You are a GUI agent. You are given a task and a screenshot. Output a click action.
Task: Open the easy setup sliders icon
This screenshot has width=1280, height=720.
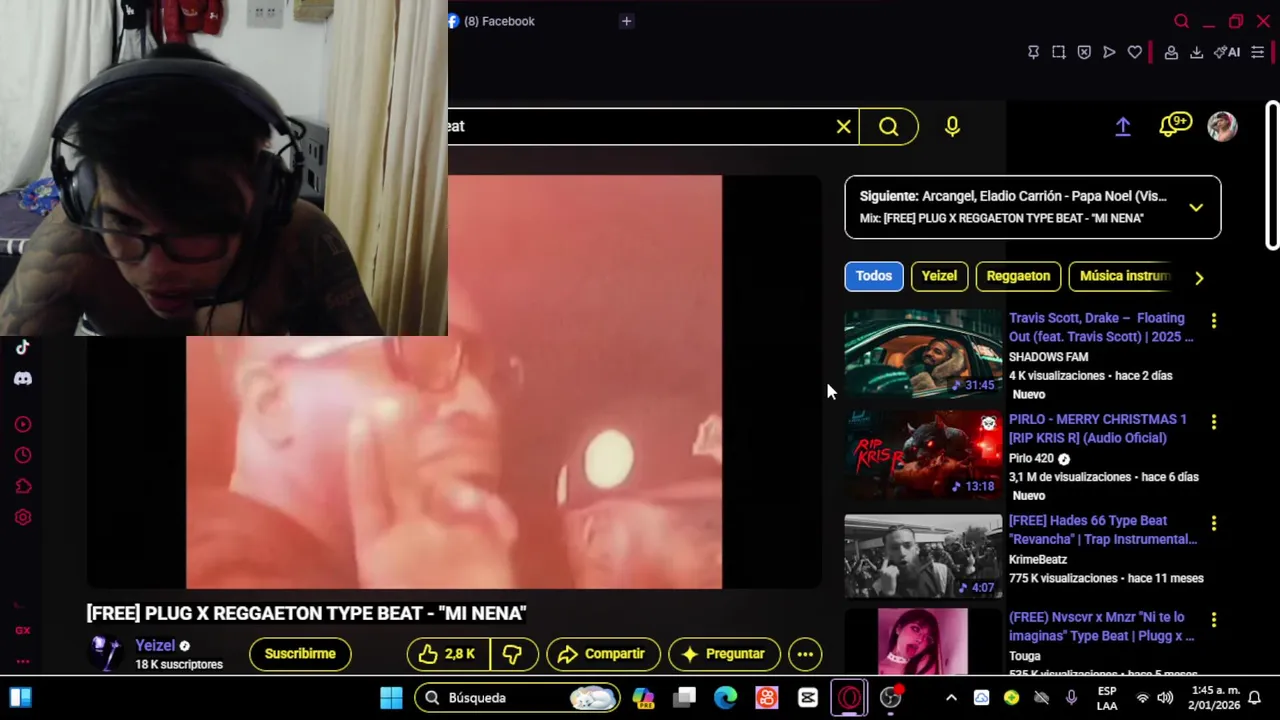coord(1258,52)
